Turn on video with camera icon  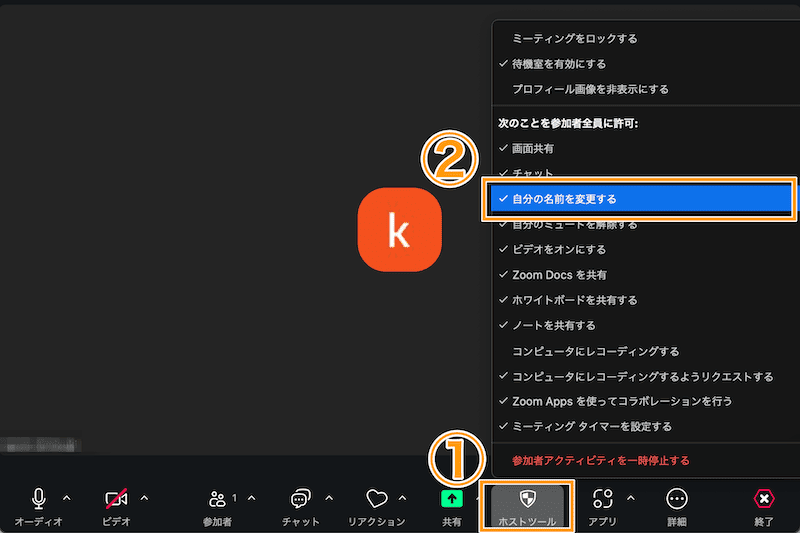tap(116, 499)
